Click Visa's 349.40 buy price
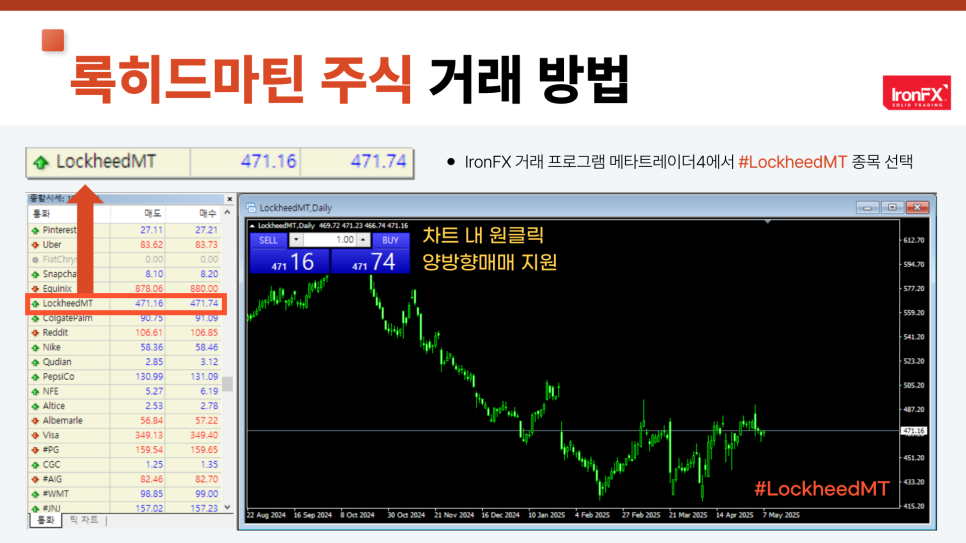Screen dimensions: 966x543 point(204,435)
